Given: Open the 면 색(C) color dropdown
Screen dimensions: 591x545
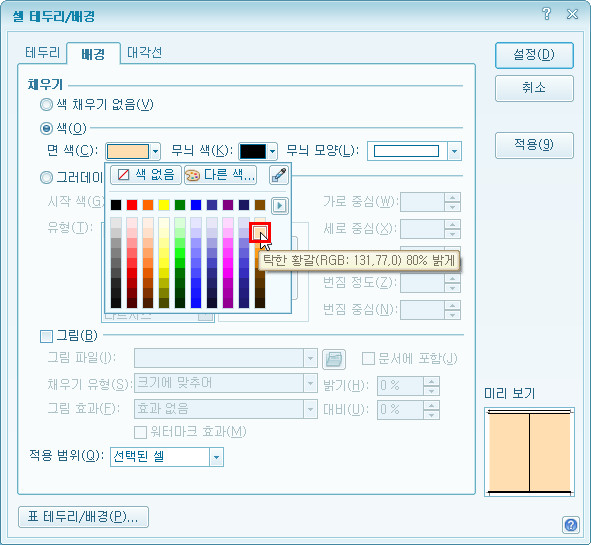Looking at the screenshot, I should pos(155,152).
